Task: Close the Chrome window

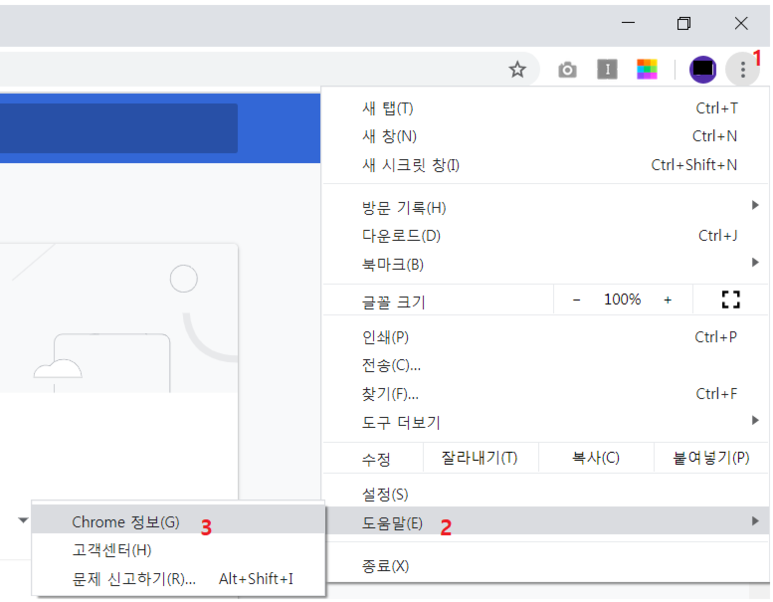Action: click(x=740, y=23)
